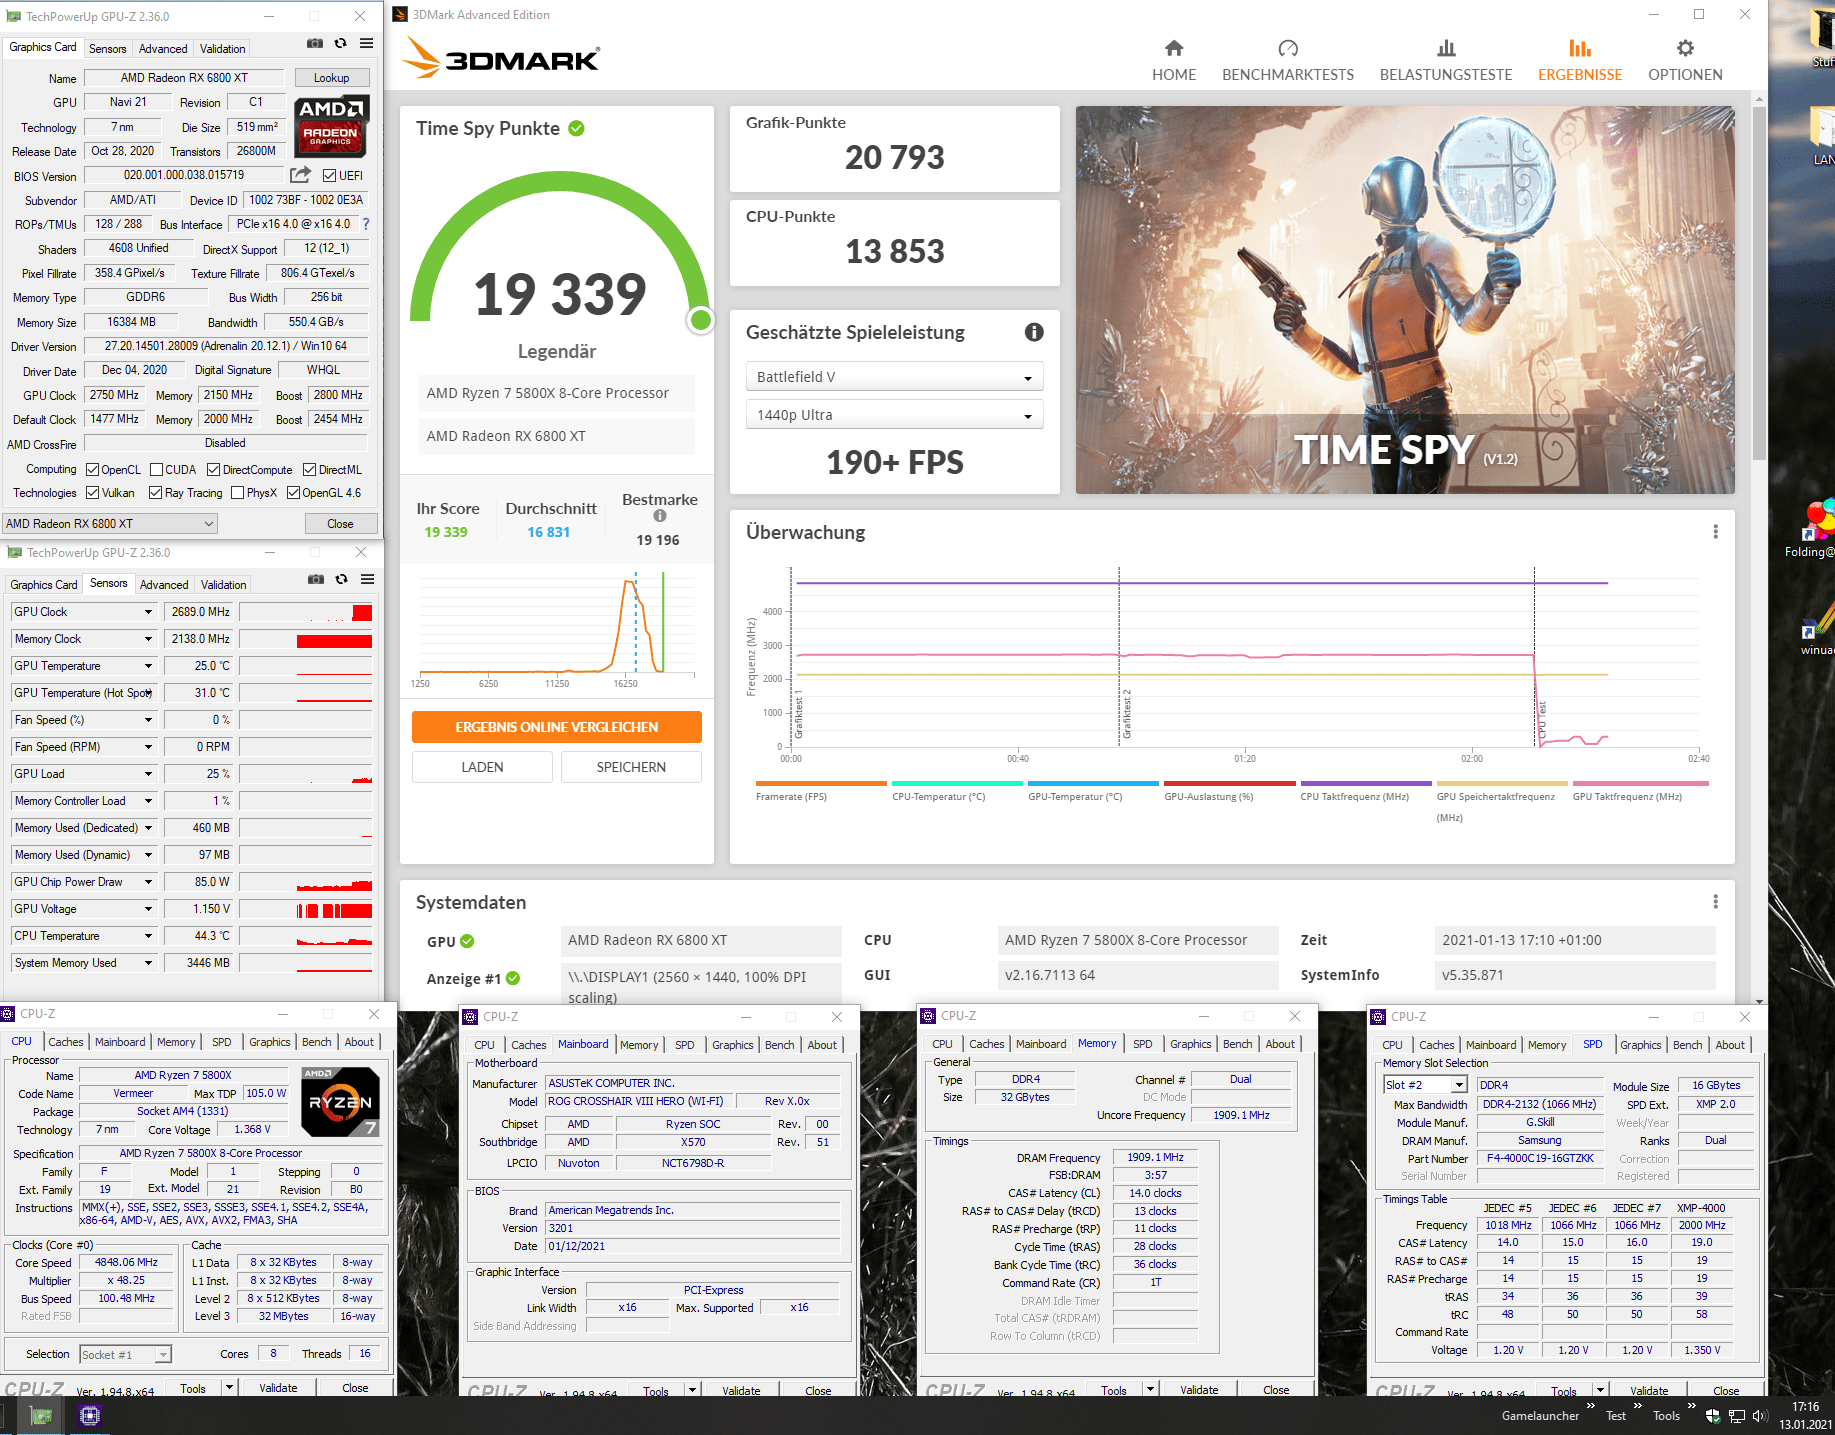This screenshot has width=1835, height=1435.
Task: Toggle the DirectML checkbox
Action: [310, 470]
